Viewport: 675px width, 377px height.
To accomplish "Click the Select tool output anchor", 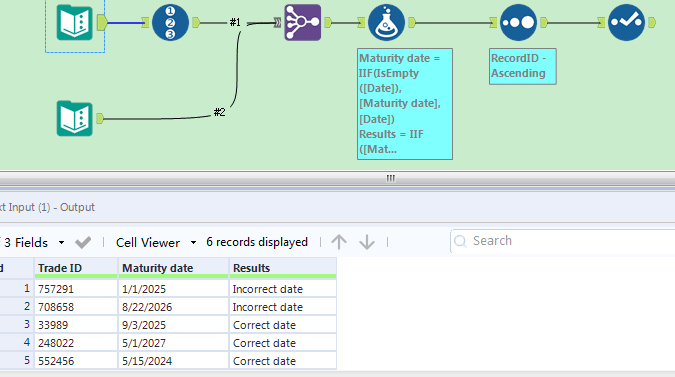I will 652,22.
